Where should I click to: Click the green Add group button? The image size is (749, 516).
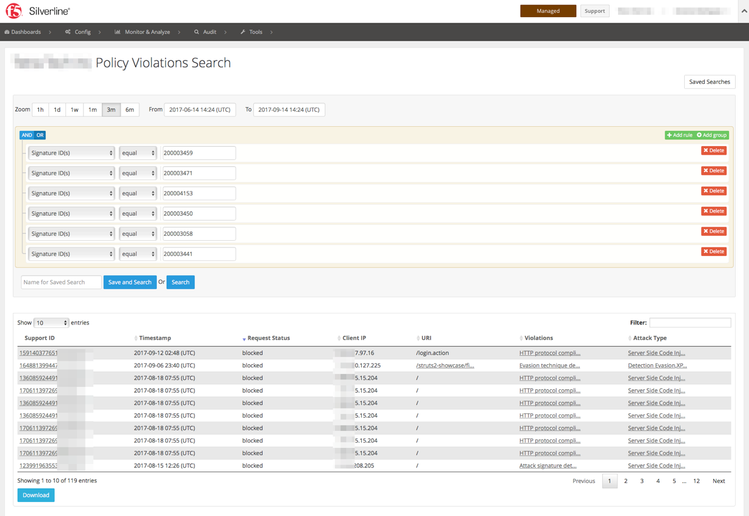(712, 135)
